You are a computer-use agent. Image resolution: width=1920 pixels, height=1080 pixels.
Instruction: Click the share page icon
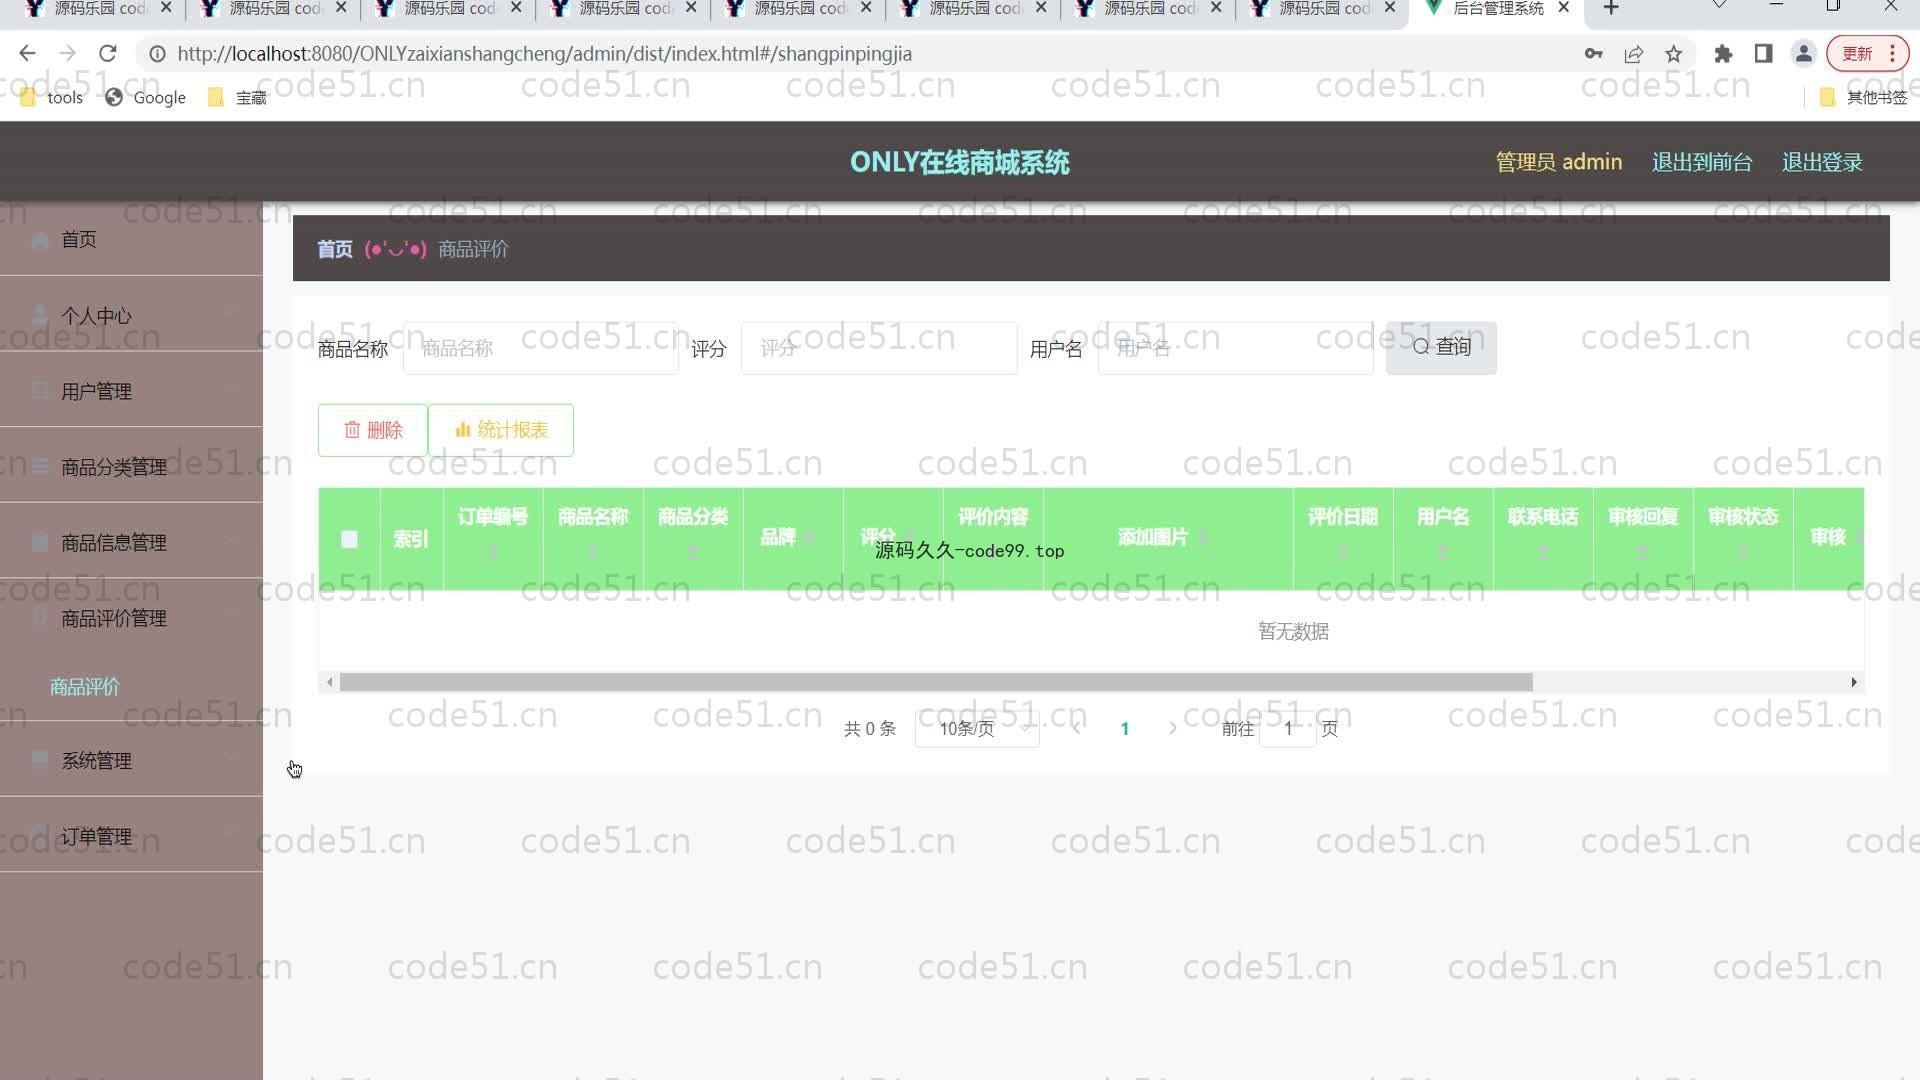point(1633,54)
